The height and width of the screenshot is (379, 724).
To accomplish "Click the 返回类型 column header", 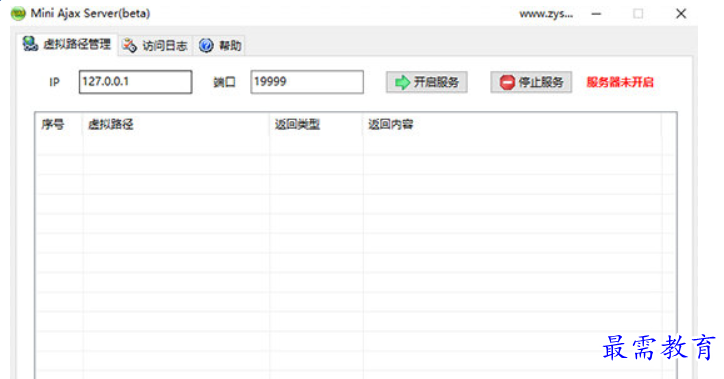I will (x=316, y=124).
